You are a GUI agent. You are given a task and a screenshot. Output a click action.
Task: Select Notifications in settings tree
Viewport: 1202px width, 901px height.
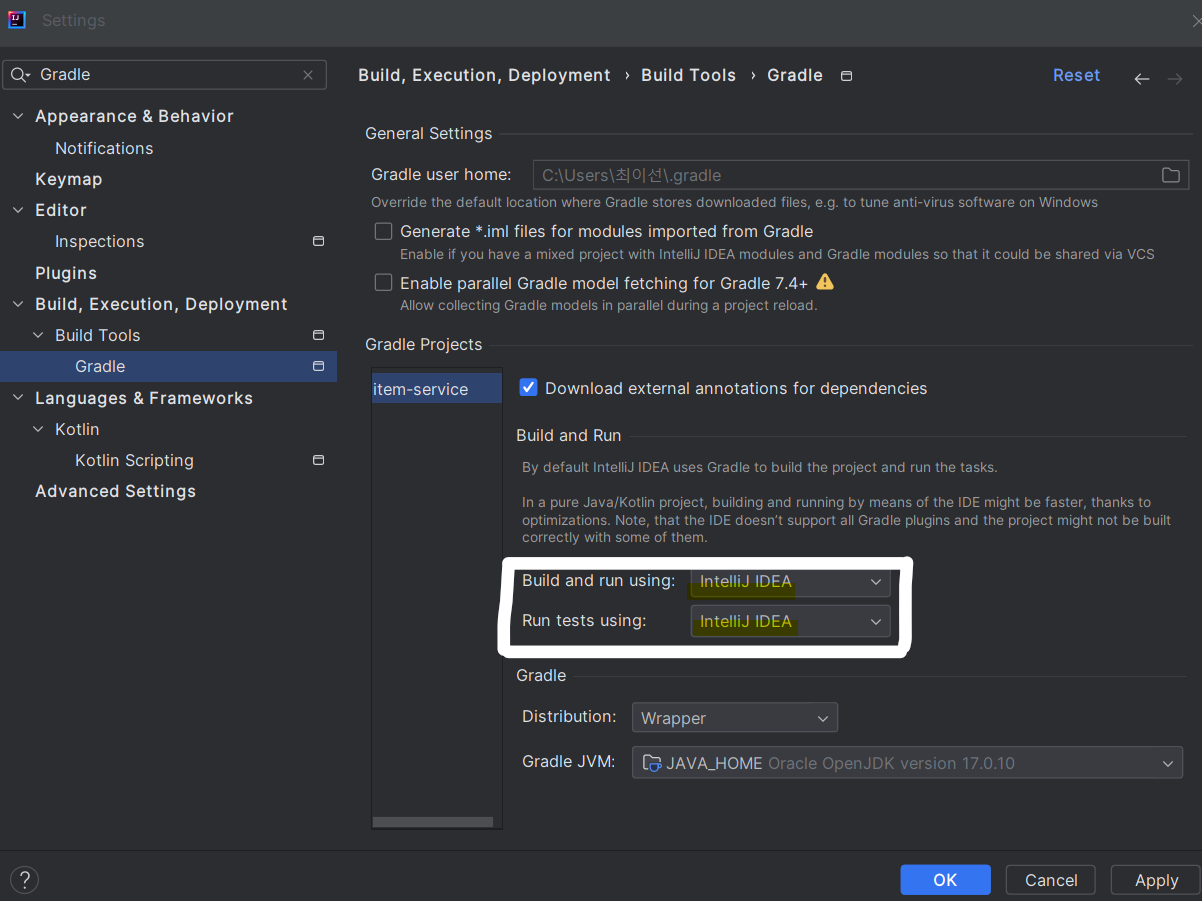104,148
